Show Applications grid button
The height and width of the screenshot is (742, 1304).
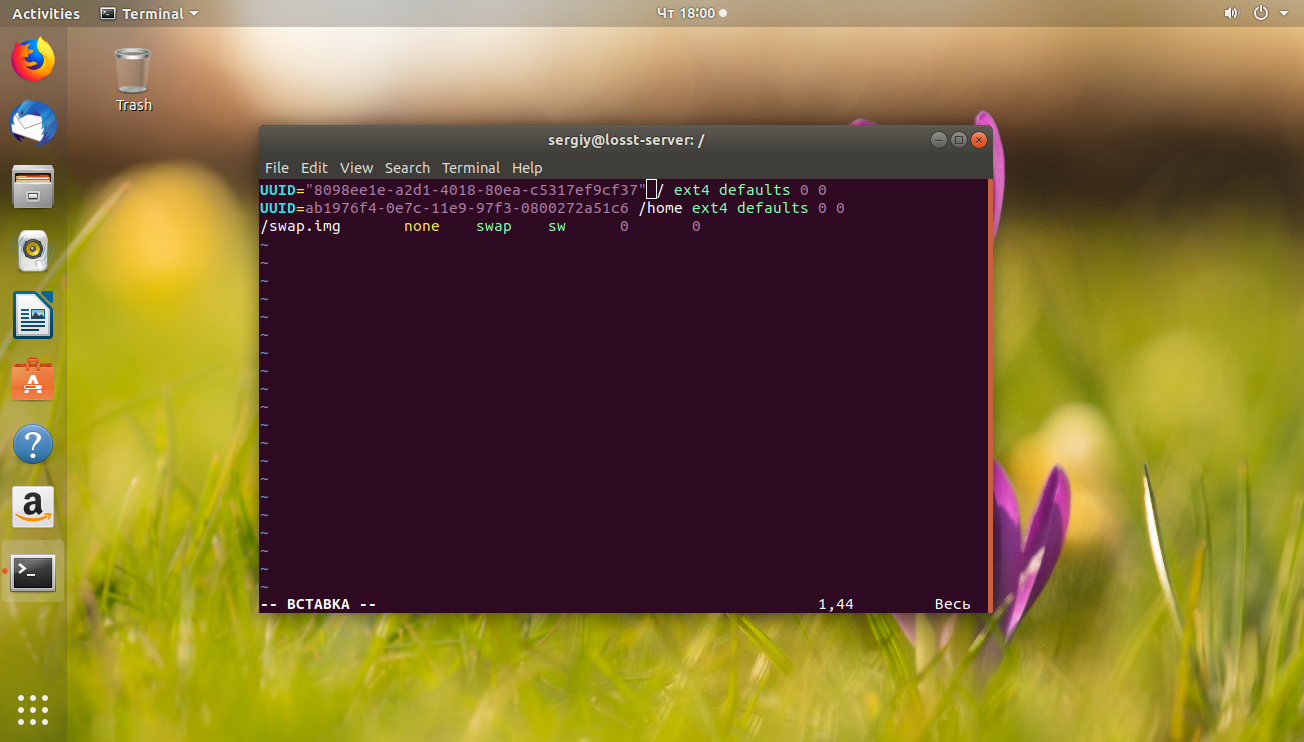33,709
